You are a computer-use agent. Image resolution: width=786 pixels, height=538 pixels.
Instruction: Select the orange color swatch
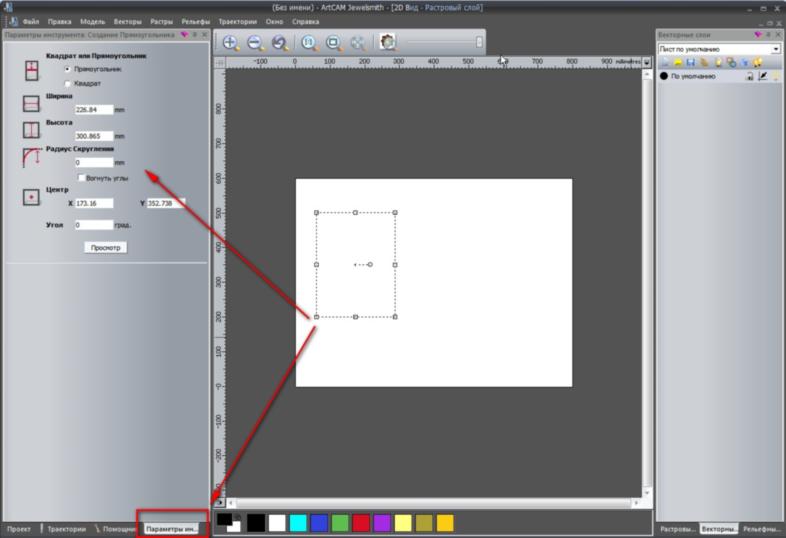[x=445, y=522]
